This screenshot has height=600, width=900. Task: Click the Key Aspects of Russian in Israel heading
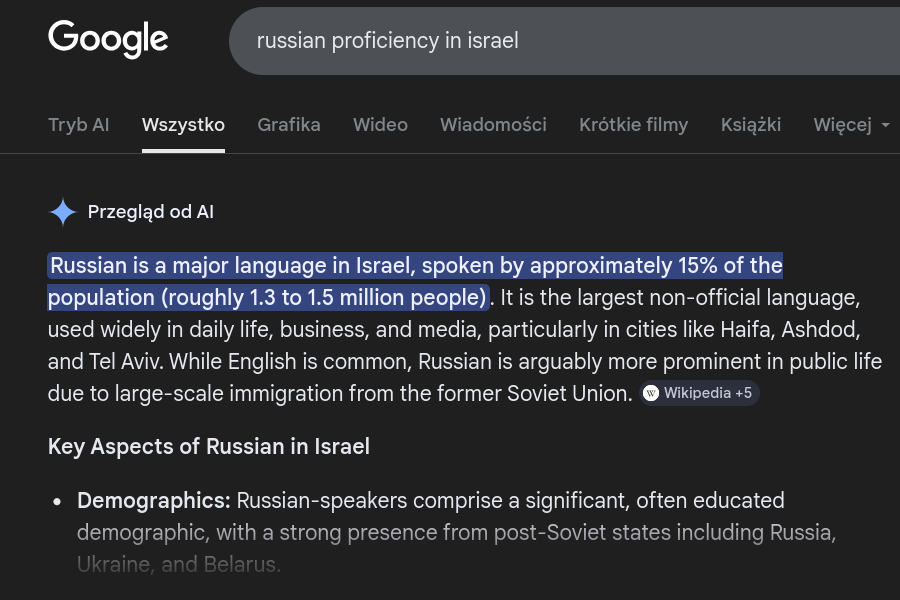pyautogui.click(x=209, y=446)
